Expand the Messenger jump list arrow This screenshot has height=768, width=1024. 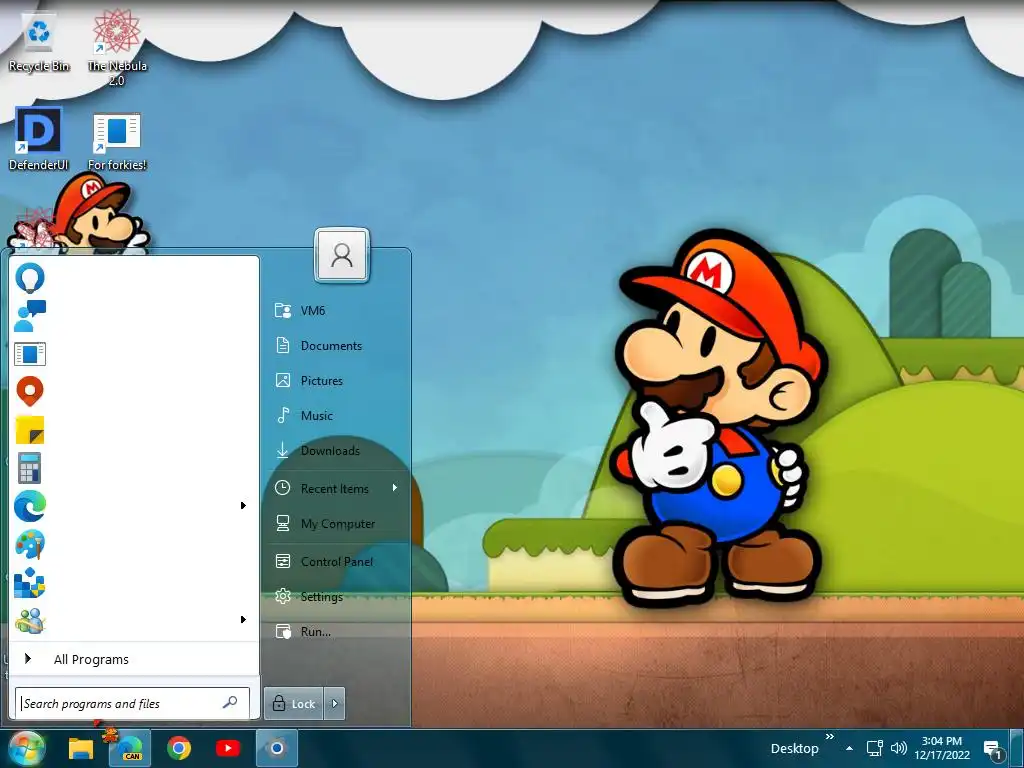pos(243,619)
